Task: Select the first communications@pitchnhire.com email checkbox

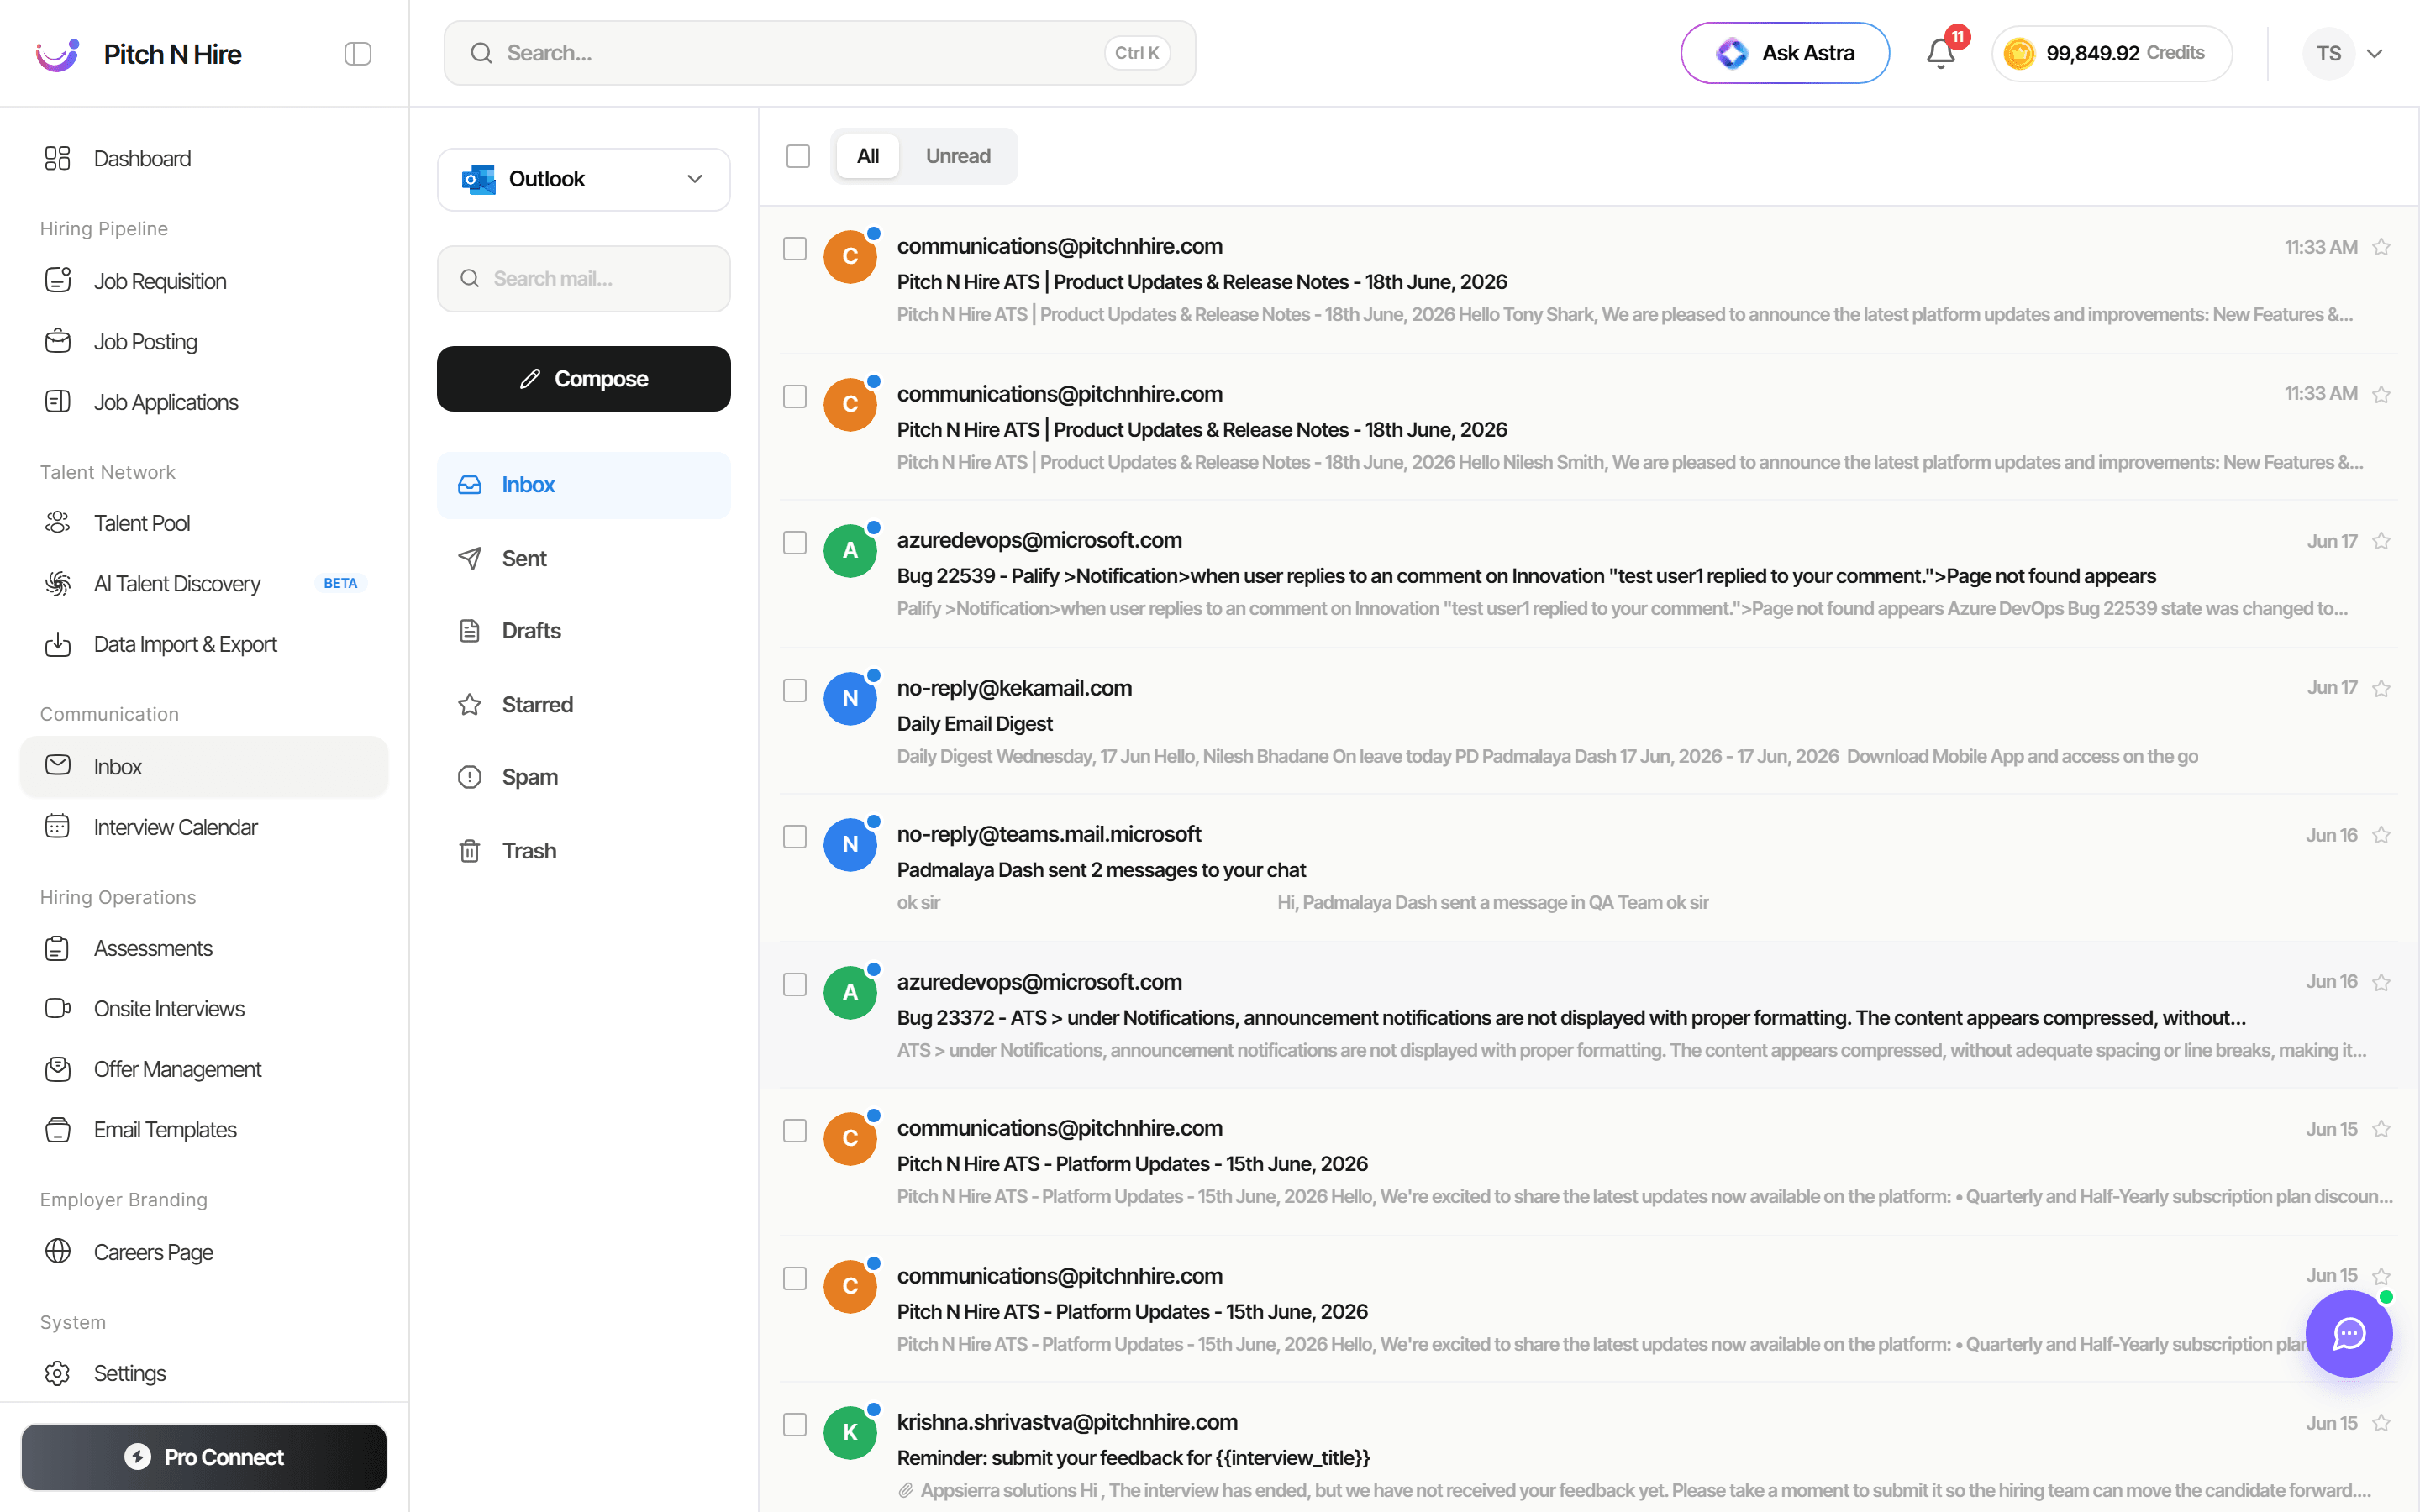Action: click(x=795, y=248)
